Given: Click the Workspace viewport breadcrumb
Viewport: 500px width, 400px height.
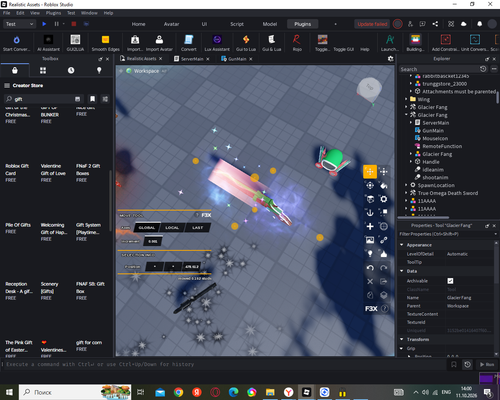Looking at the screenshot, I should pyautogui.click(x=146, y=71).
